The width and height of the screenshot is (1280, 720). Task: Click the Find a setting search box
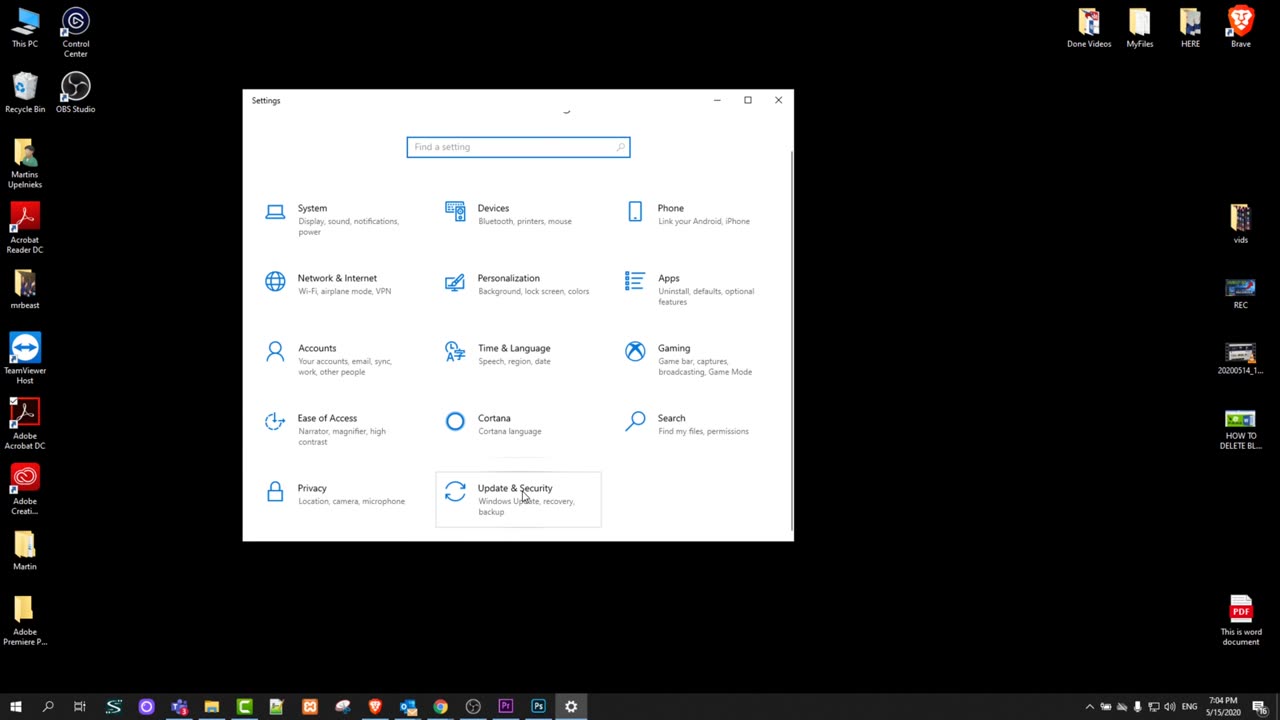(x=518, y=147)
